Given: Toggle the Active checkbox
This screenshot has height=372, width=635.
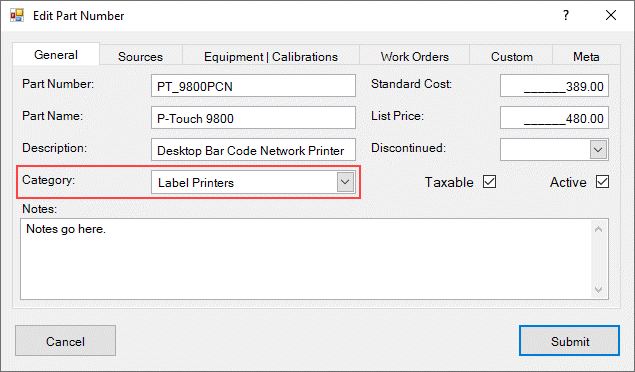Looking at the screenshot, I should point(602,182).
